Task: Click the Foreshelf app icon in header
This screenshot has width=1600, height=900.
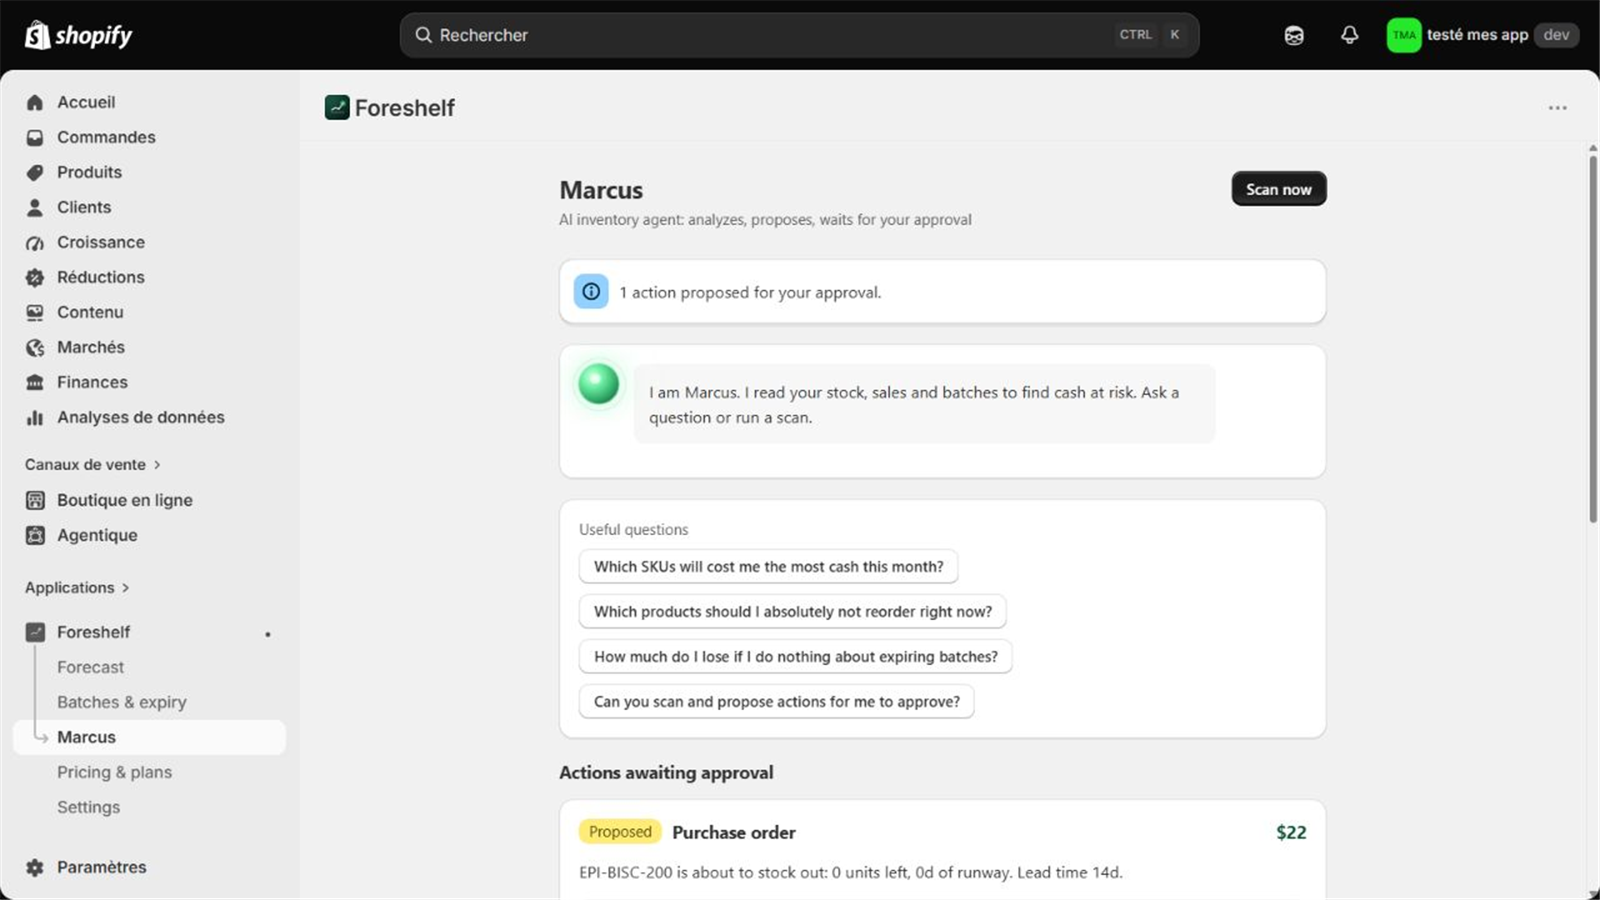Action: 337,108
